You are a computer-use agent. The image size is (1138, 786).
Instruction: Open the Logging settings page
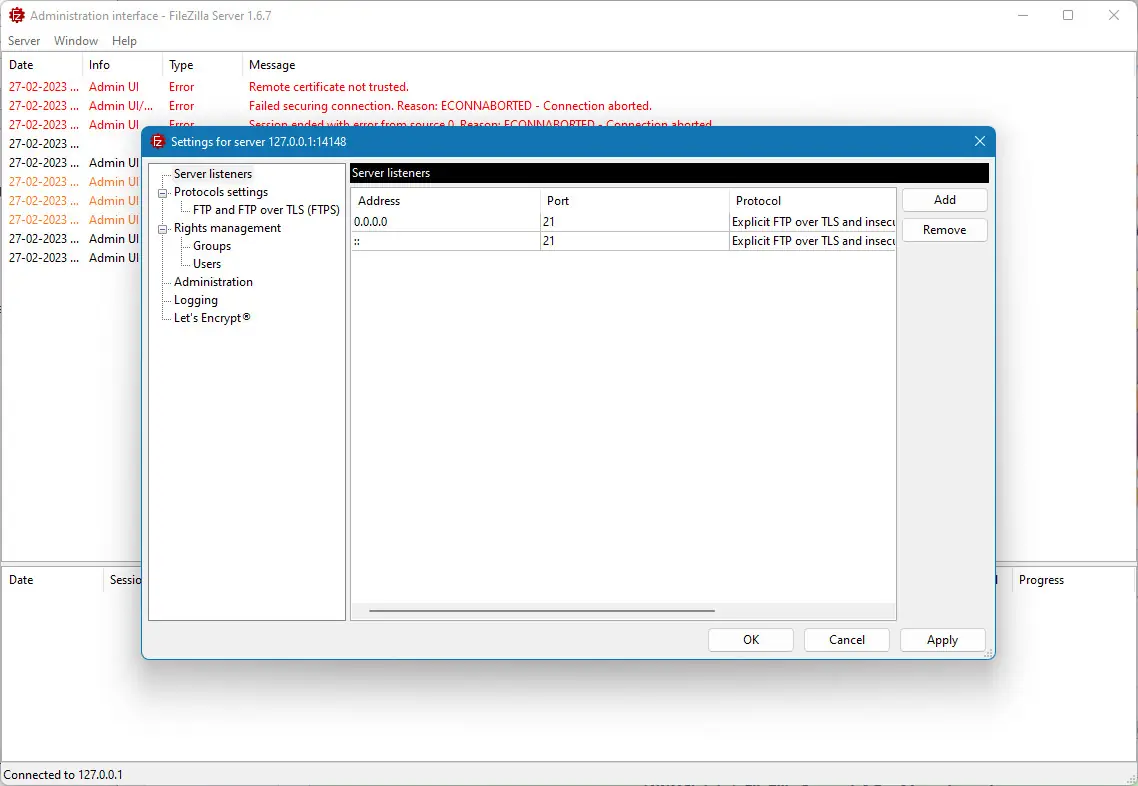point(195,300)
